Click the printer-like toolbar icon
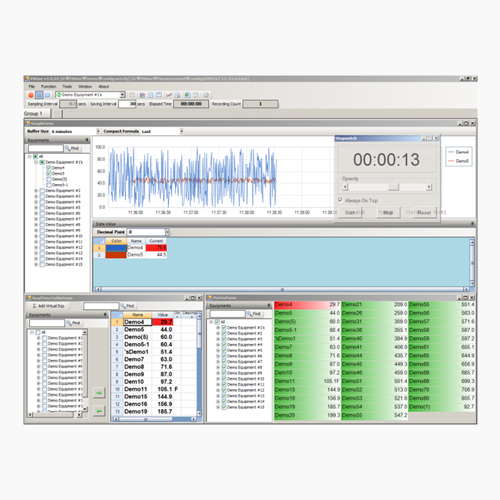 click(x=177, y=95)
